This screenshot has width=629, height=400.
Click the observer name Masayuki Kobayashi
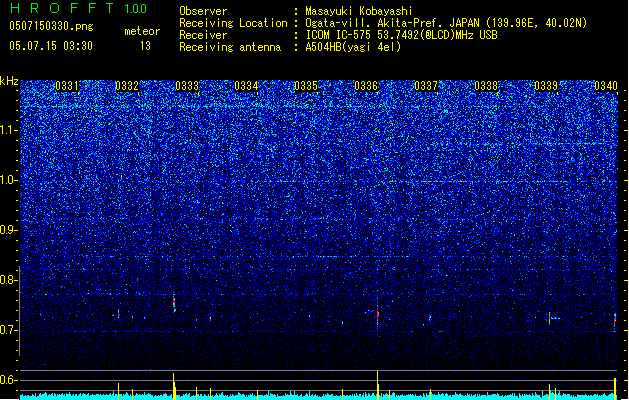(x=359, y=11)
